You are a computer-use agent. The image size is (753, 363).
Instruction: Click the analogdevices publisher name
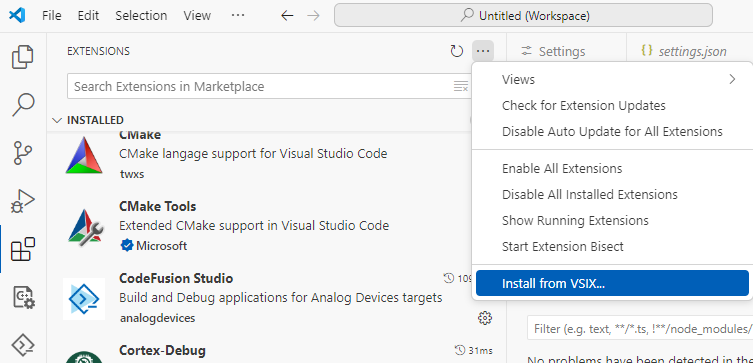158,318
